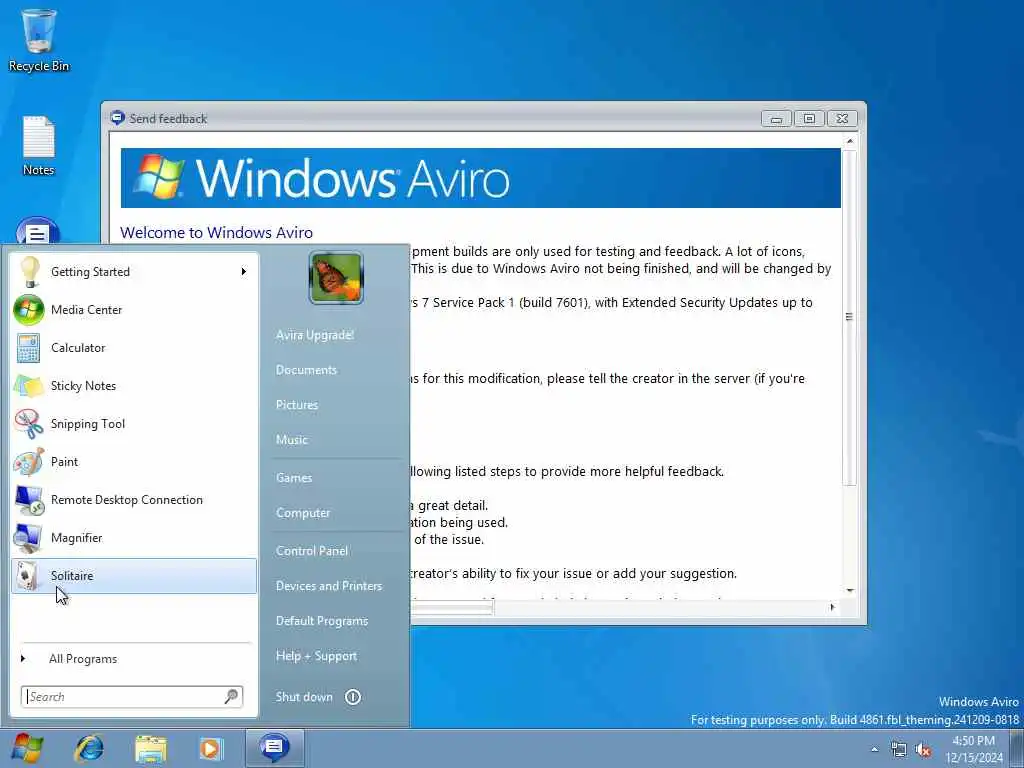Click the network icon in system tray
Screen dimensions: 1024x768
tap(899, 750)
